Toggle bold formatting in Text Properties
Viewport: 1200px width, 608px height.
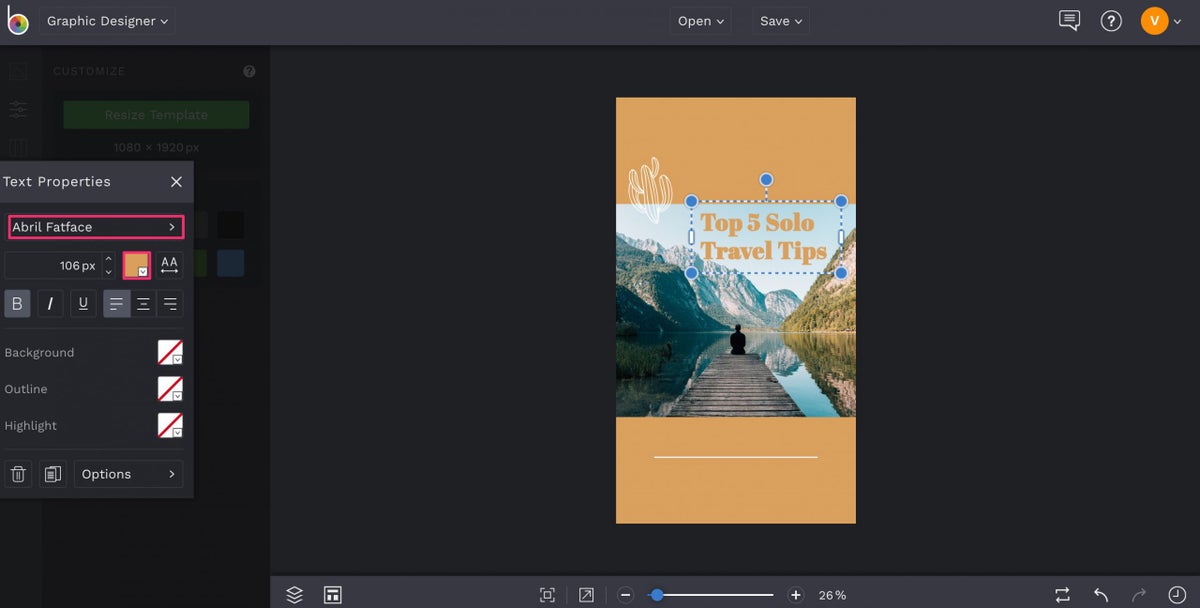17,303
